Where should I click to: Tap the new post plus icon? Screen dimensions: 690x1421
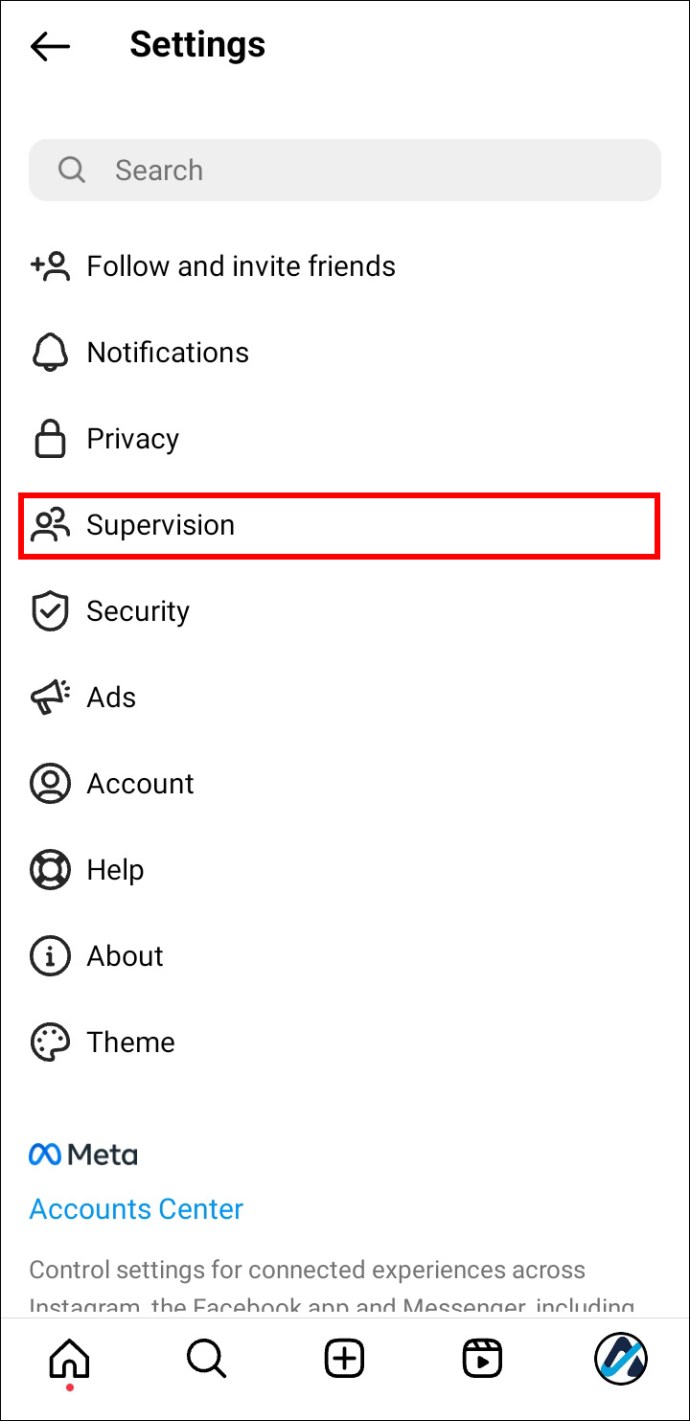(x=344, y=1359)
